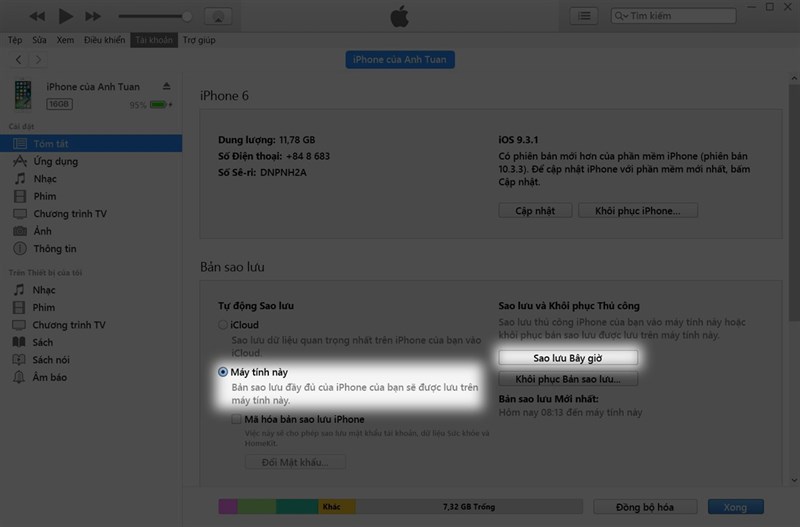Click the 16GB capacity badge
The image size is (800, 527).
tap(59, 104)
